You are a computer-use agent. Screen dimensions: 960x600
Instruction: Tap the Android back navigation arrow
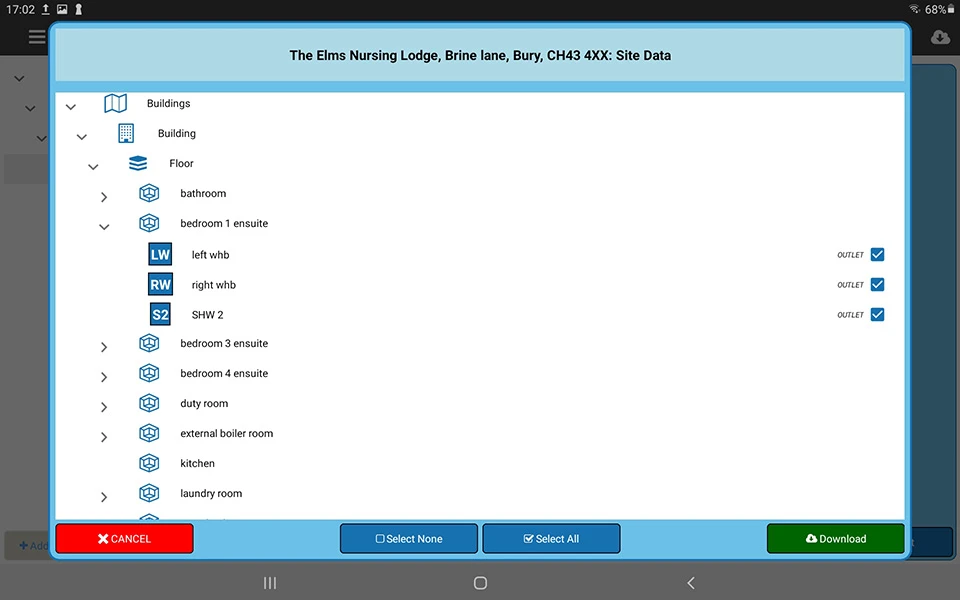(x=690, y=582)
